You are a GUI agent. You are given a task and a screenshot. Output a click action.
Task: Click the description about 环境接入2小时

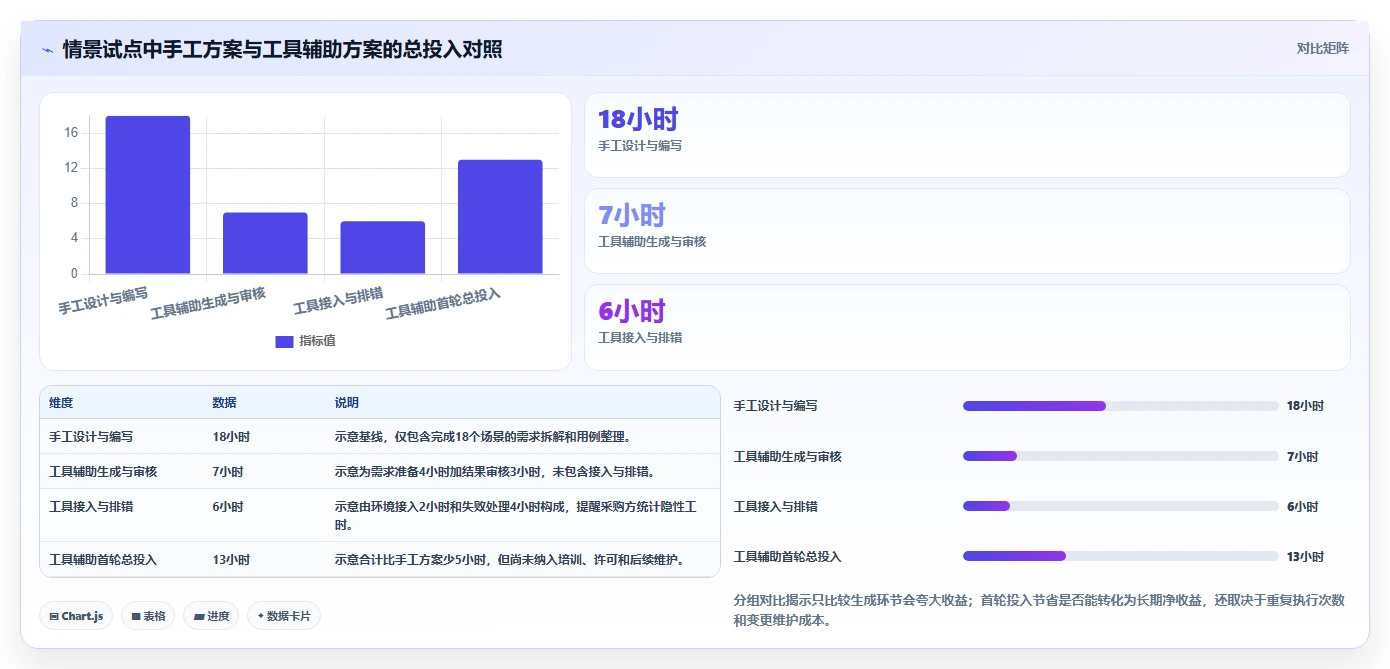[x=515, y=516]
